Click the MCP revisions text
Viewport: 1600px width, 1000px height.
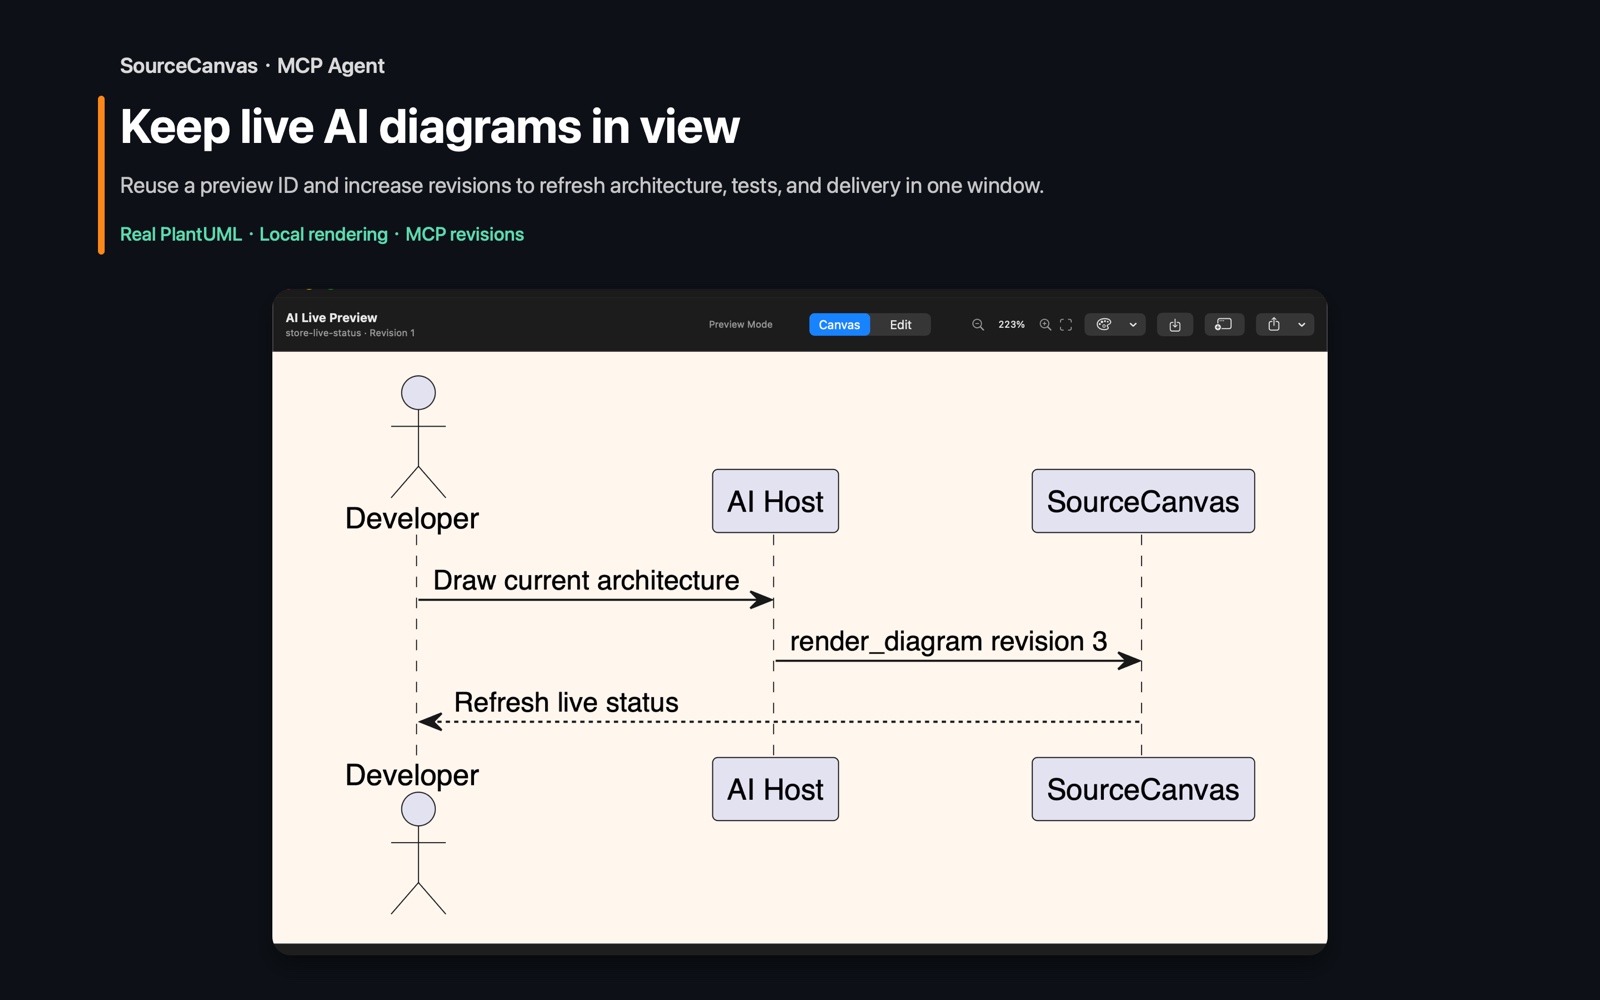(464, 234)
